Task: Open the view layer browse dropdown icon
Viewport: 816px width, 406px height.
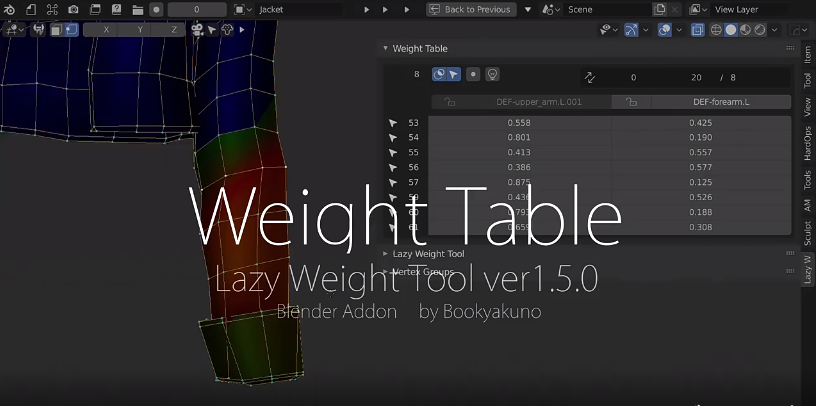Action: [x=698, y=9]
